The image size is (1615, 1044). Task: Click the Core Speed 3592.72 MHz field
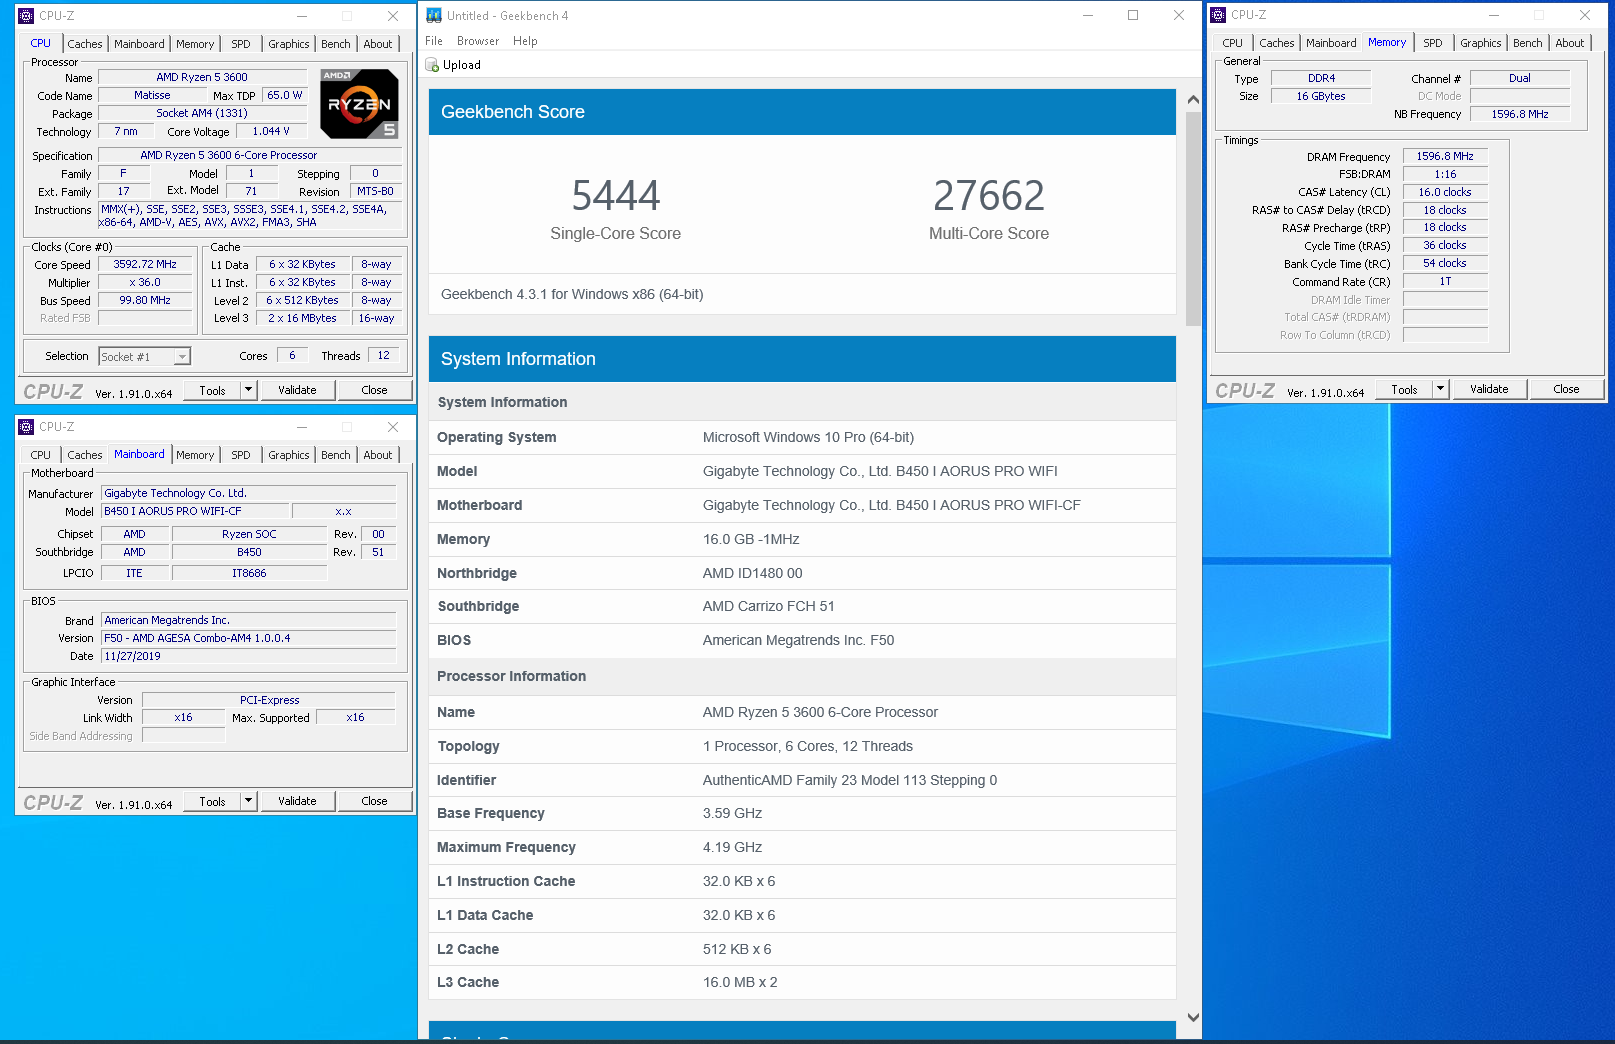pos(145,265)
